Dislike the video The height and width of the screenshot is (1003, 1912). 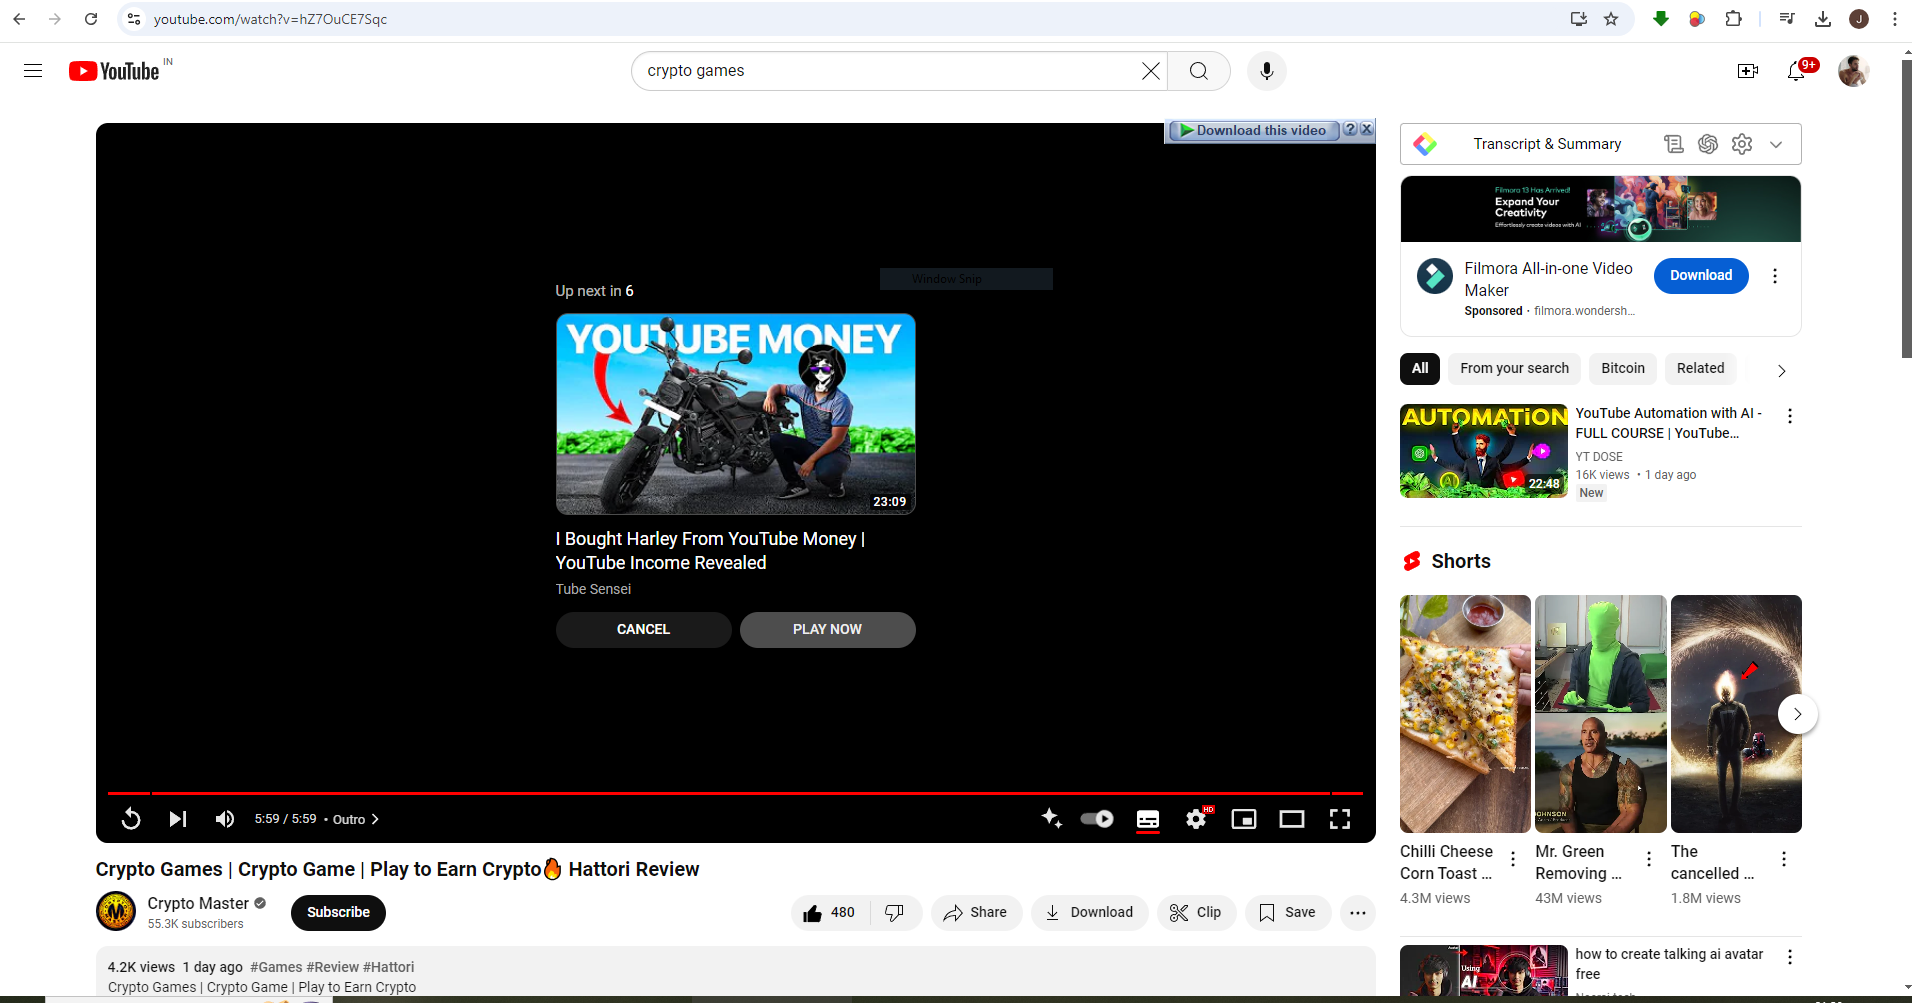895,913
